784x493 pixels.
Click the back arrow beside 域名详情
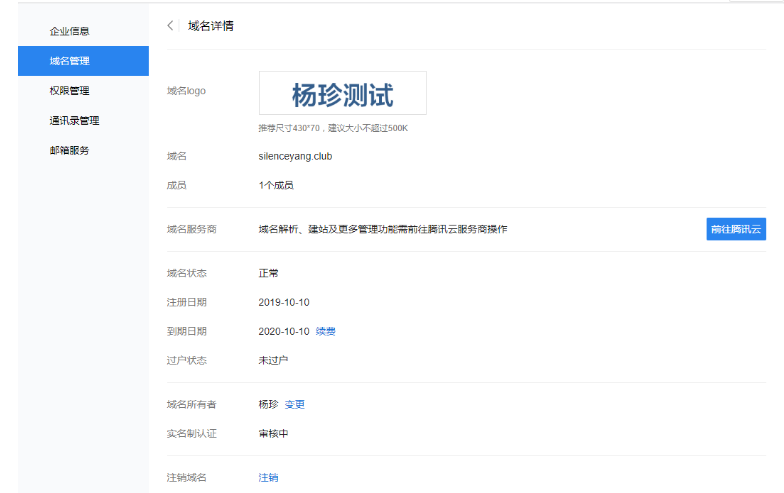click(x=171, y=25)
